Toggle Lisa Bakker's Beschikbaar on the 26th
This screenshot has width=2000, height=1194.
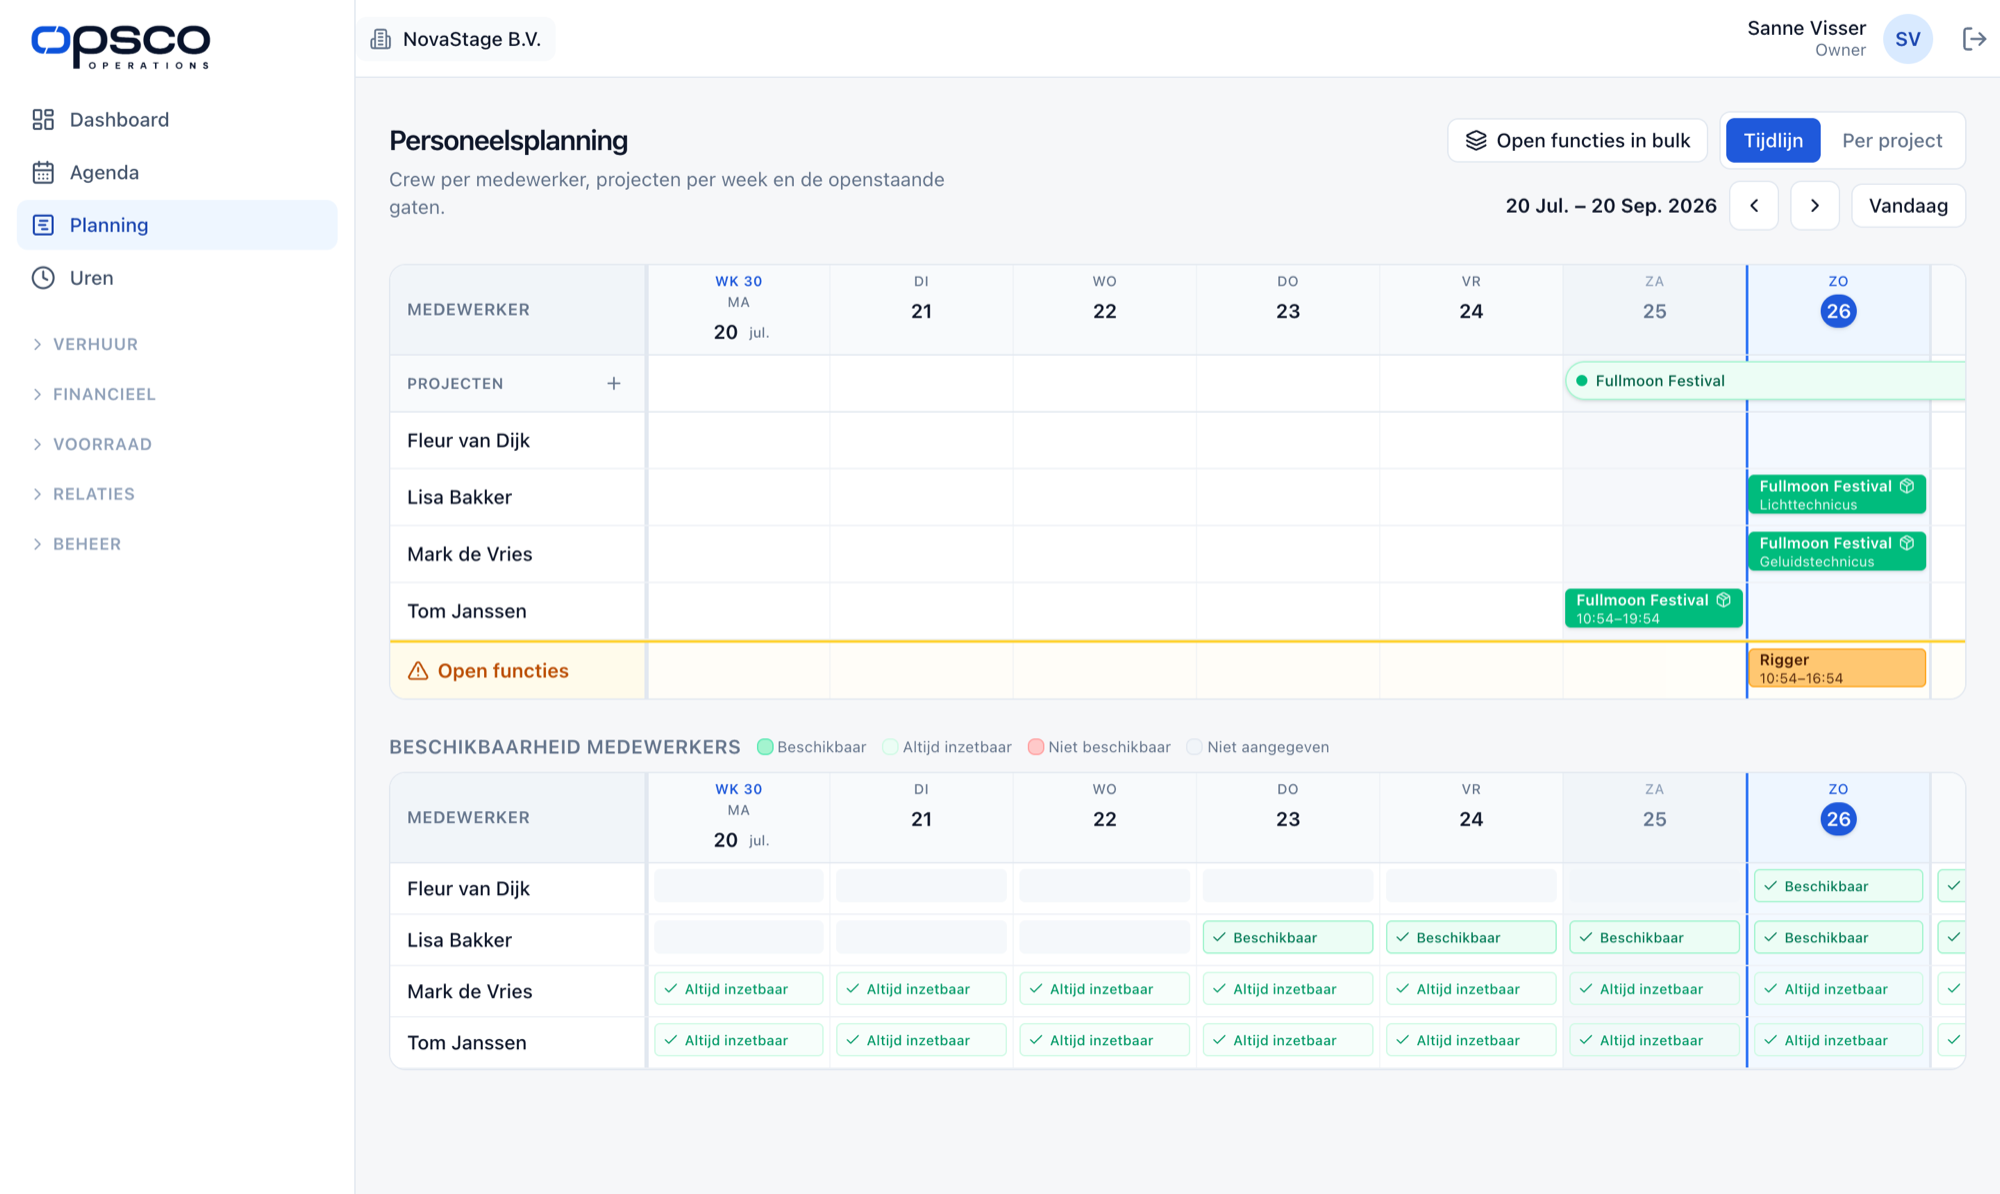coord(1838,937)
